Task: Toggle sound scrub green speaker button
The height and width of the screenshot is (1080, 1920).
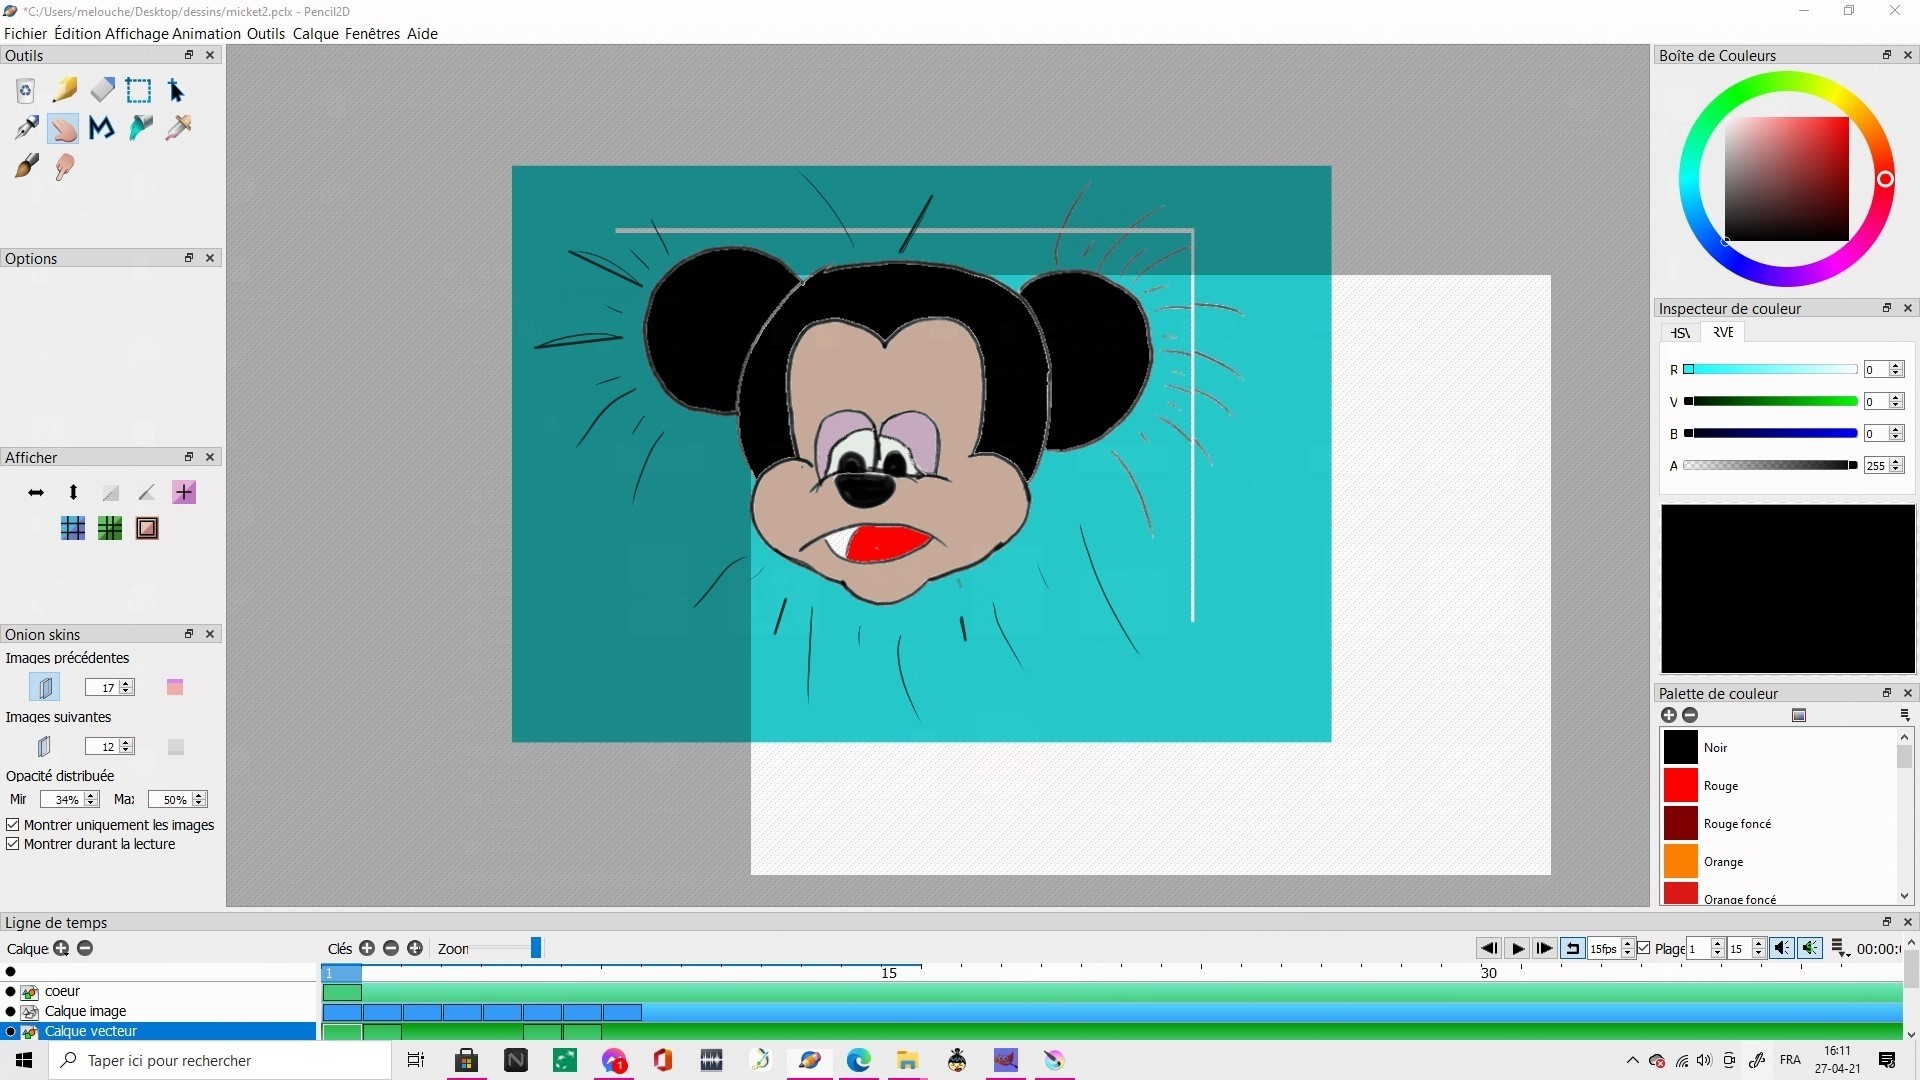Action: click(1810, 948)
